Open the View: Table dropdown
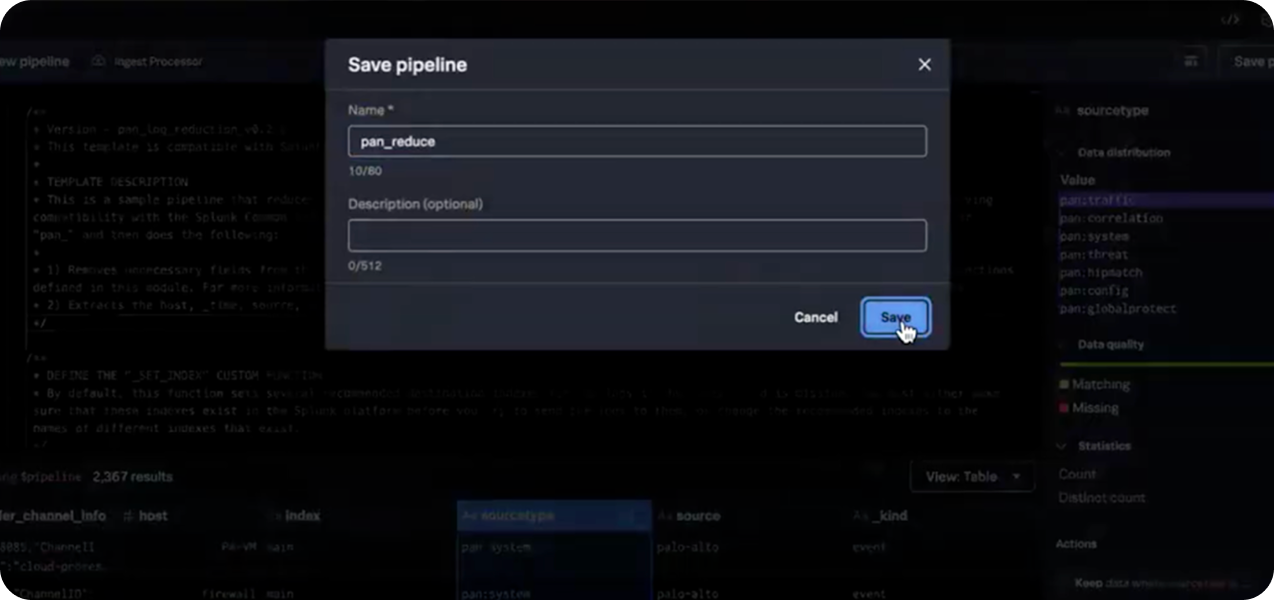The image size is (1274, 600). [972, 477]
